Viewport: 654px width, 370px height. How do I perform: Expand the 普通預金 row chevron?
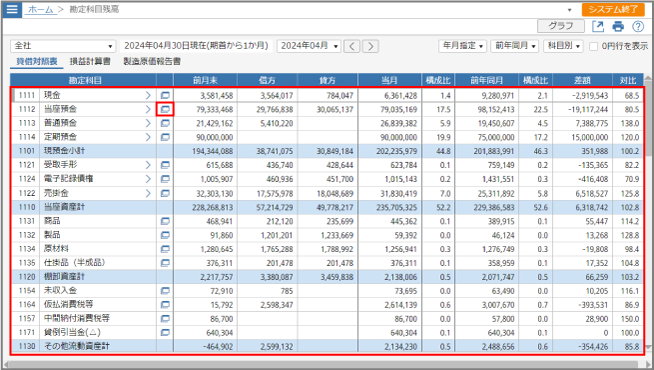148,123
